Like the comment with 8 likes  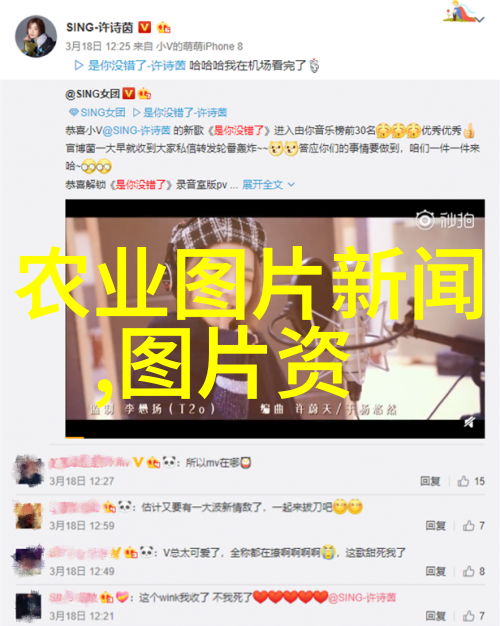(474, 571)
